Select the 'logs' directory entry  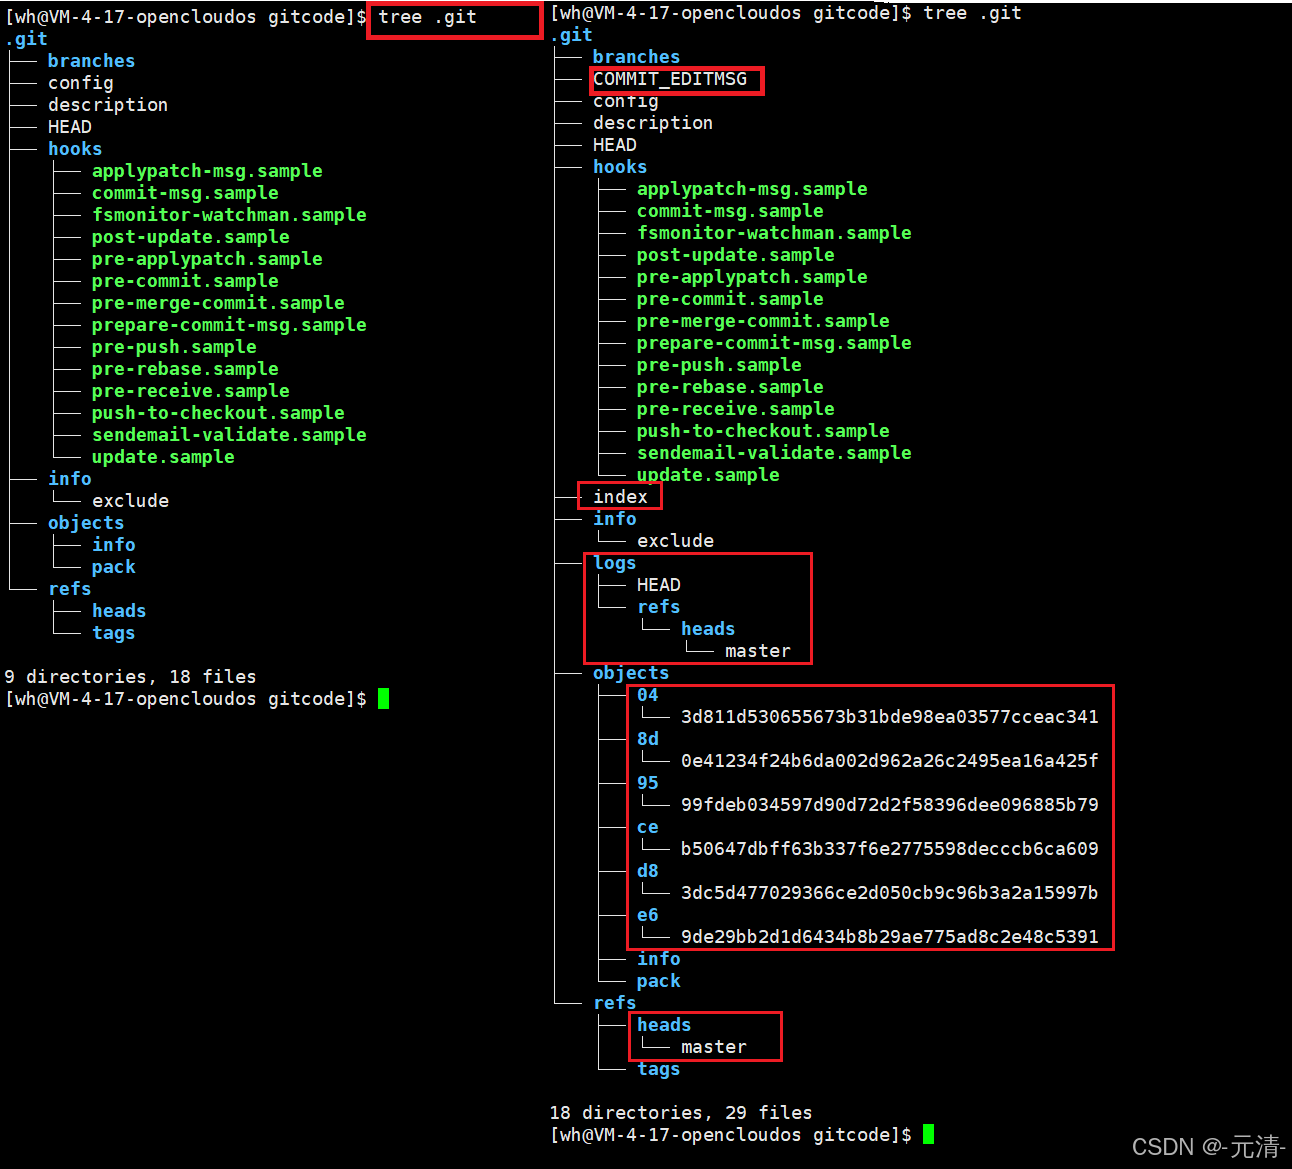pyautogui.click(x=614, y=563)
